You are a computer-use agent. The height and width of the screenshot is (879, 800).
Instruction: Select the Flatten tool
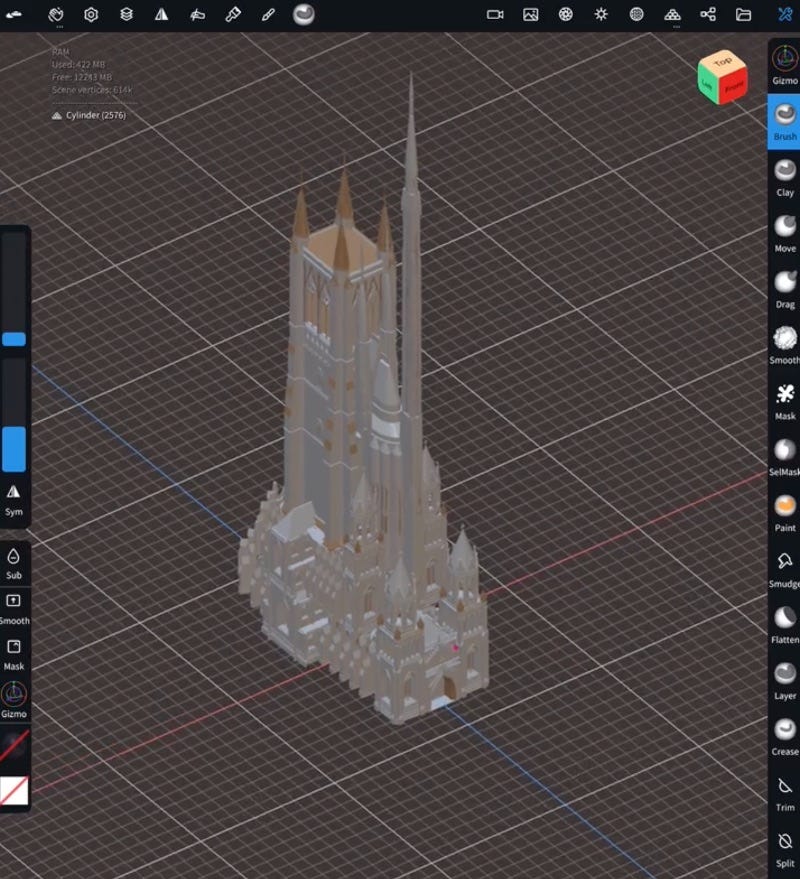pyautogui.click(x=785, y=626)
